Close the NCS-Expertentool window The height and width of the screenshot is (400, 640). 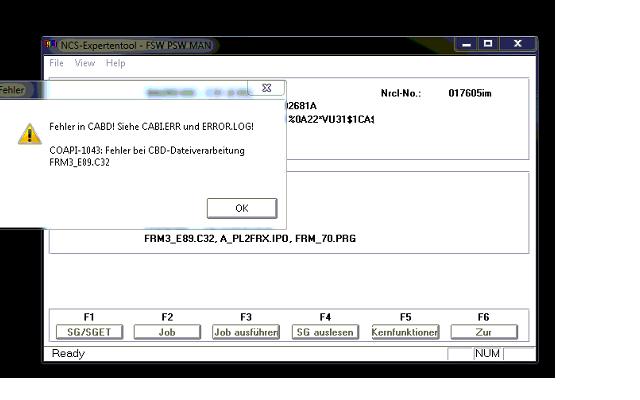pos(517,44)
